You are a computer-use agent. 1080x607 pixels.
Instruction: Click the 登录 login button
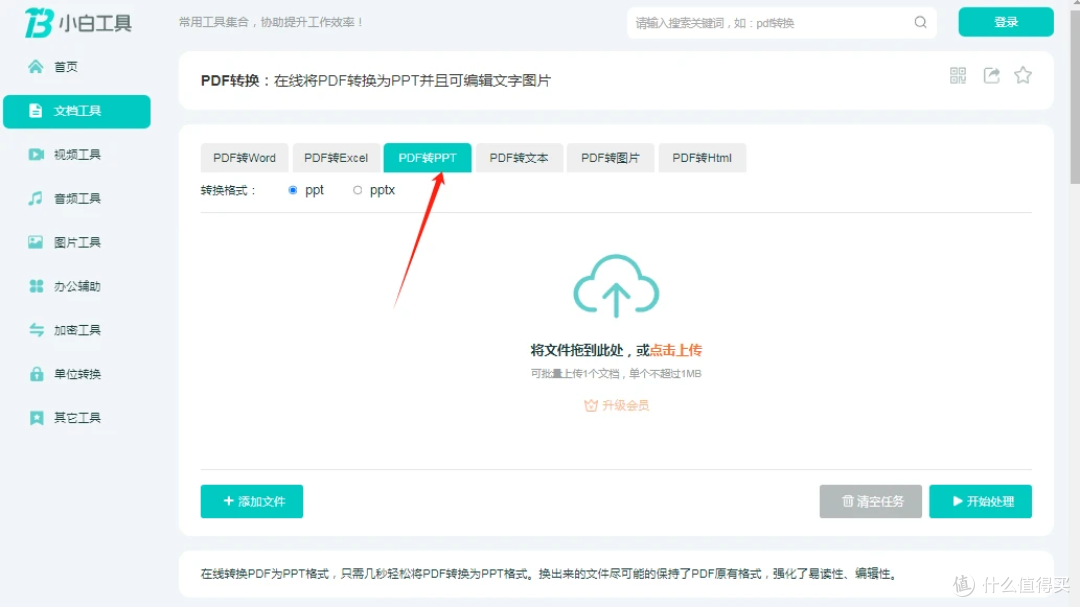click(1006, 22)
